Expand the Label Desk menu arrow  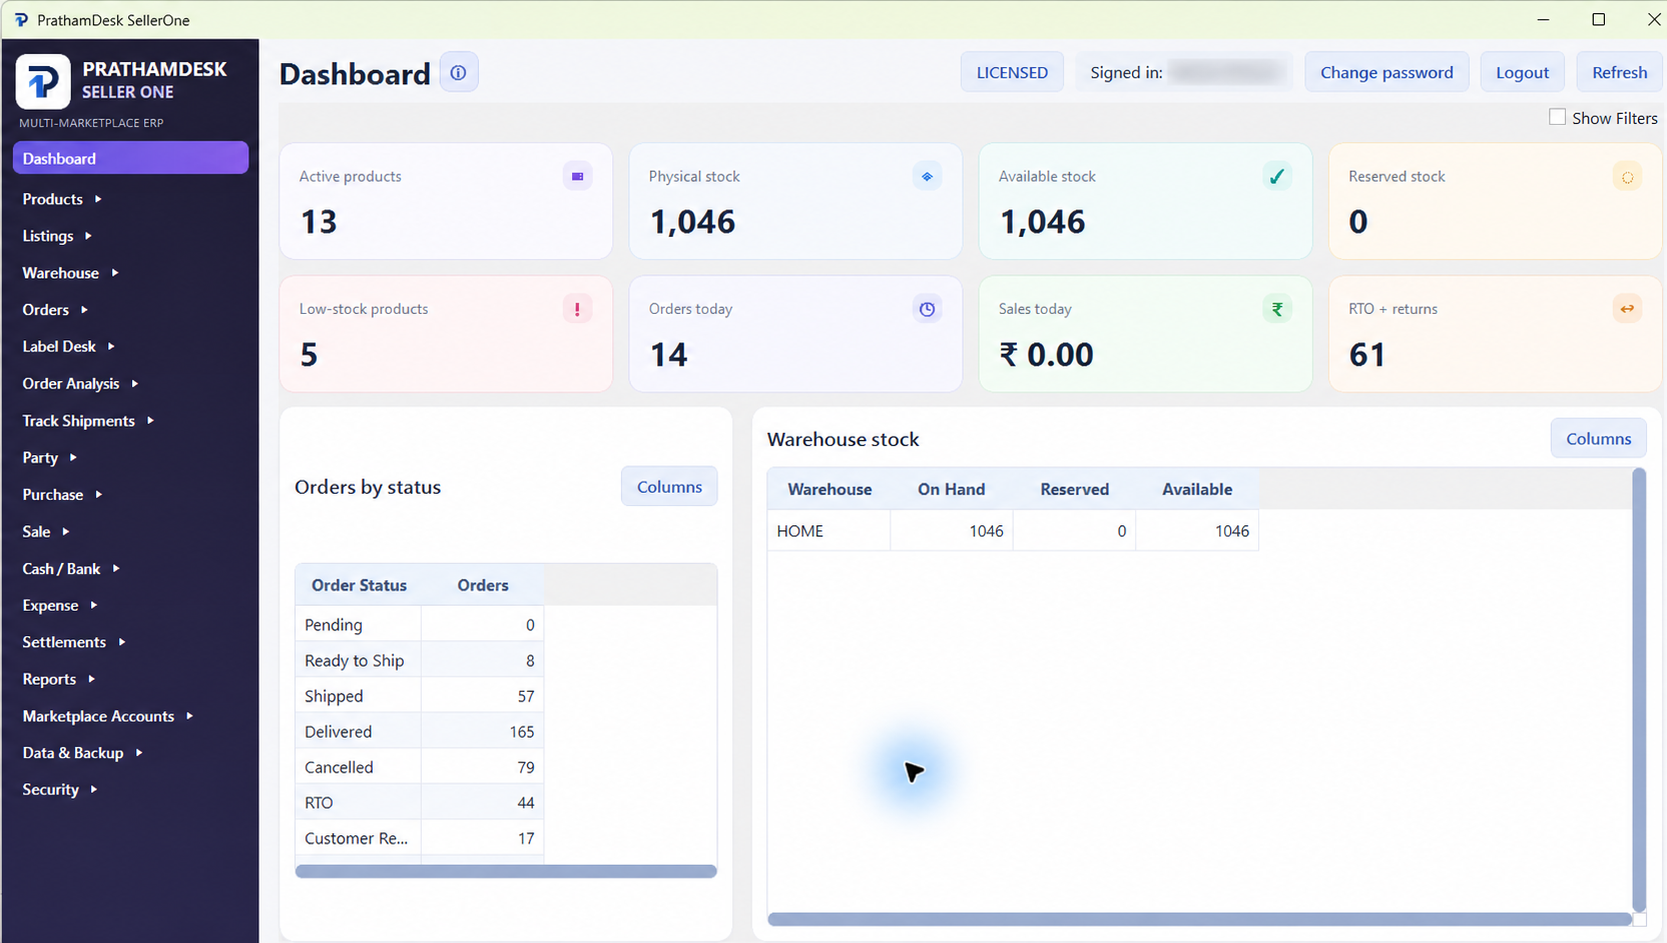(111, 346)
